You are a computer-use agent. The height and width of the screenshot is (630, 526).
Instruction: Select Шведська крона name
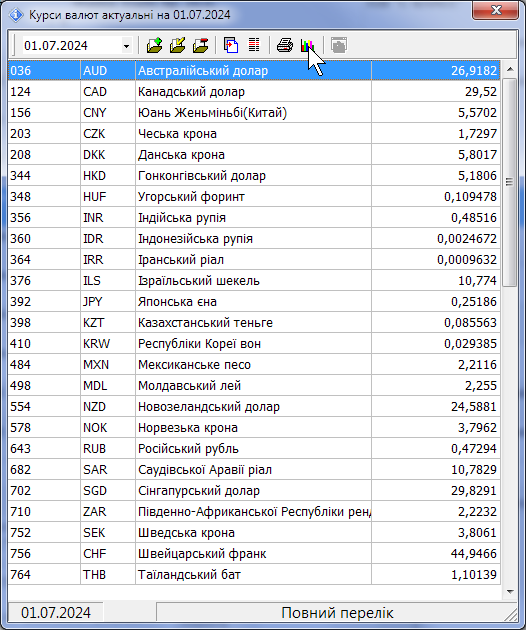(x=186, y=532)
